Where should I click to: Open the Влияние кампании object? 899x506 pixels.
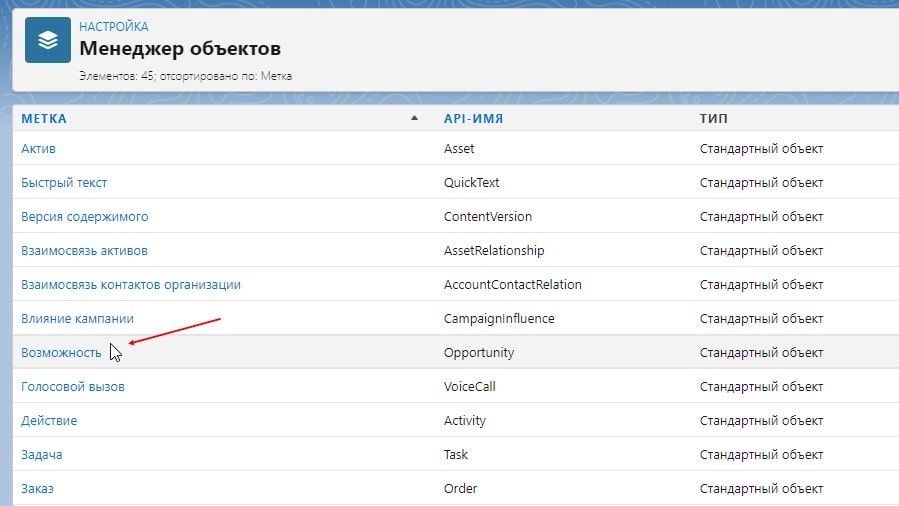(77, 319)
